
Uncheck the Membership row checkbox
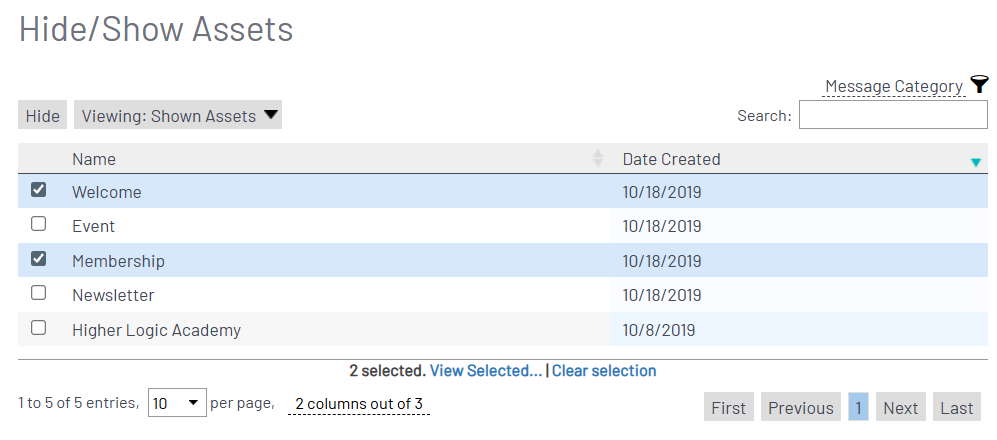pos(39,259)
